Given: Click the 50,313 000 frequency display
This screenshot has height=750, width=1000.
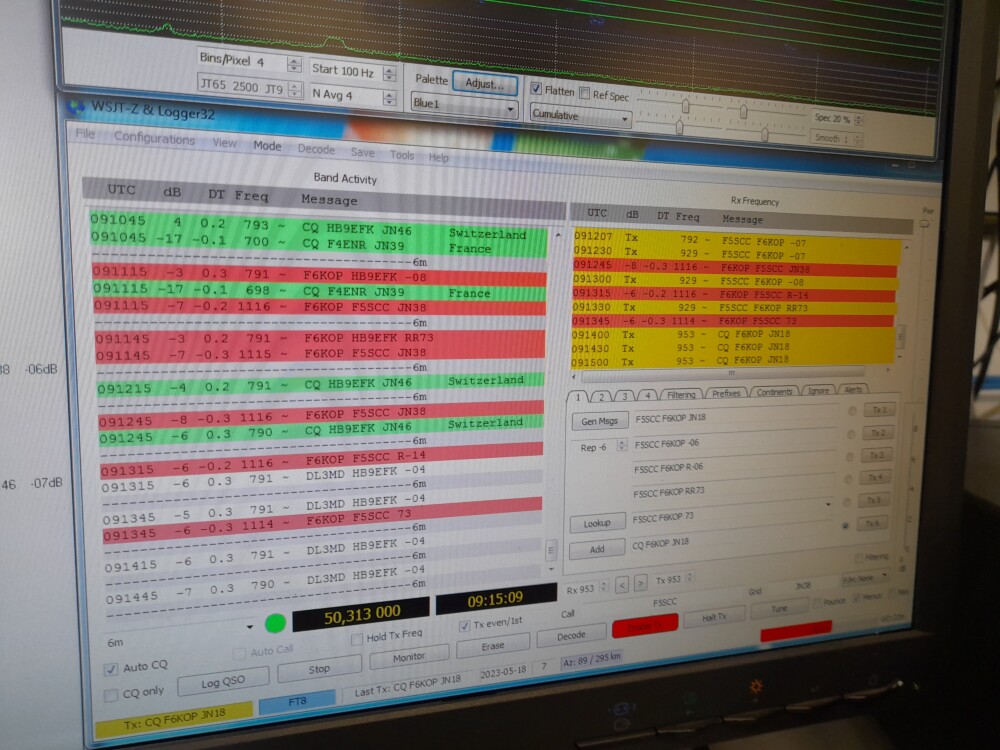Looking at the screenshot, I should click(361, 615).
